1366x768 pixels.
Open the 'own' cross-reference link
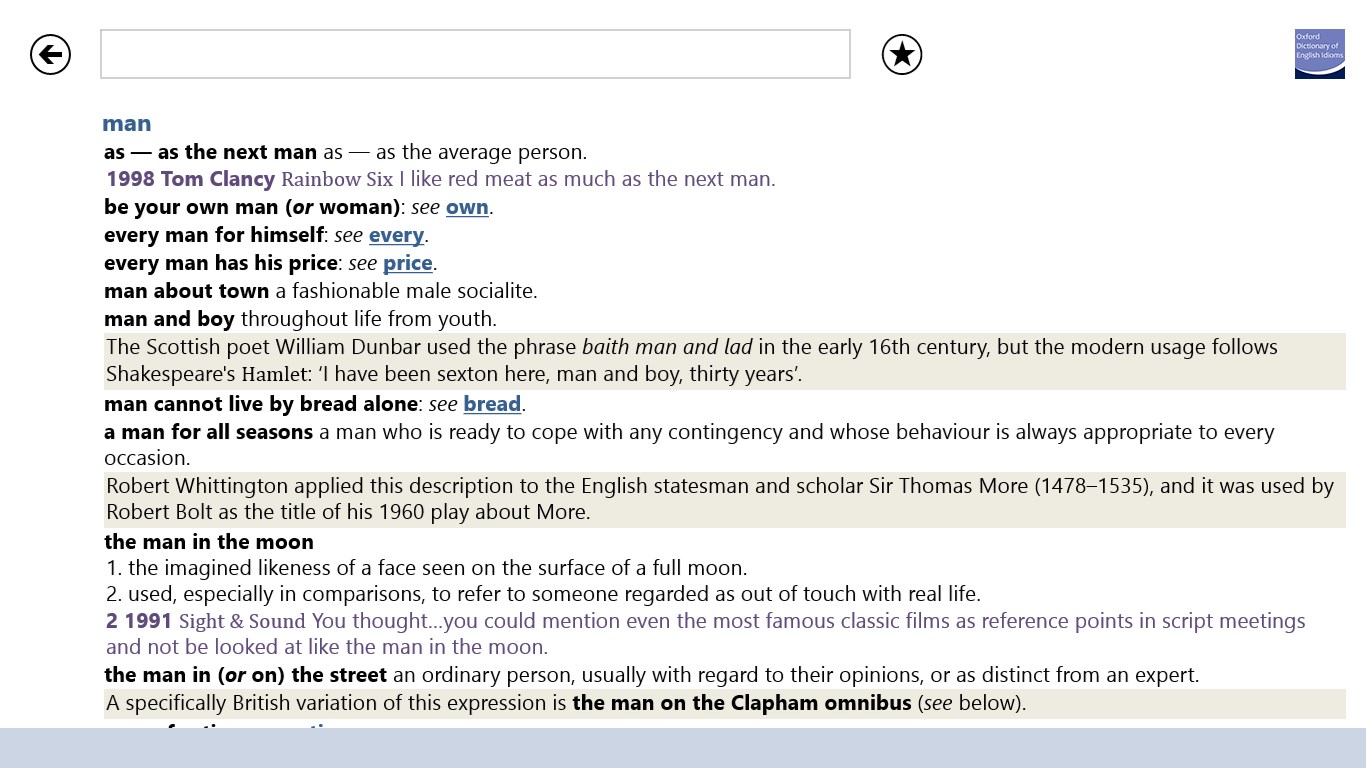[467, 207]
